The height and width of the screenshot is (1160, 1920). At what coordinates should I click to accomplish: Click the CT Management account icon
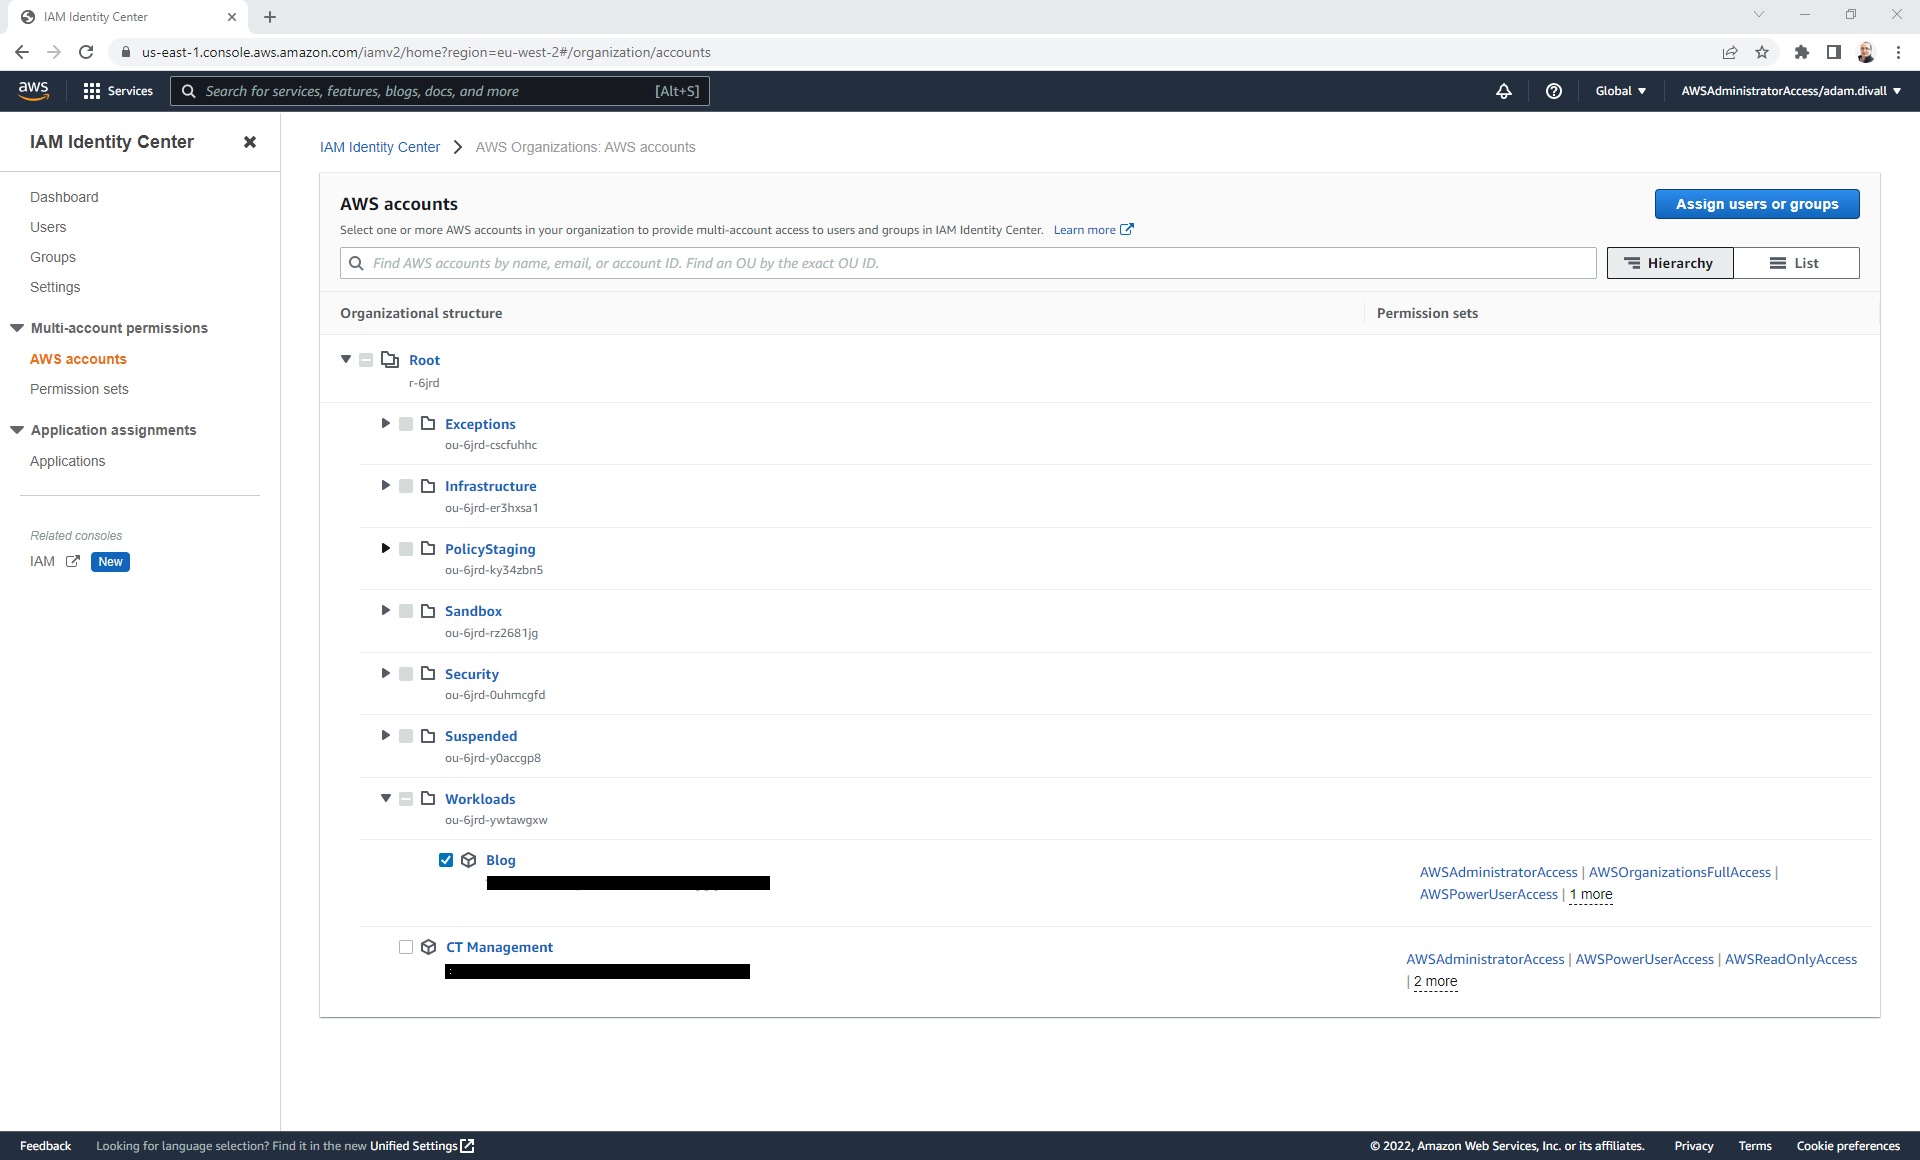click(x=429, y=947)
